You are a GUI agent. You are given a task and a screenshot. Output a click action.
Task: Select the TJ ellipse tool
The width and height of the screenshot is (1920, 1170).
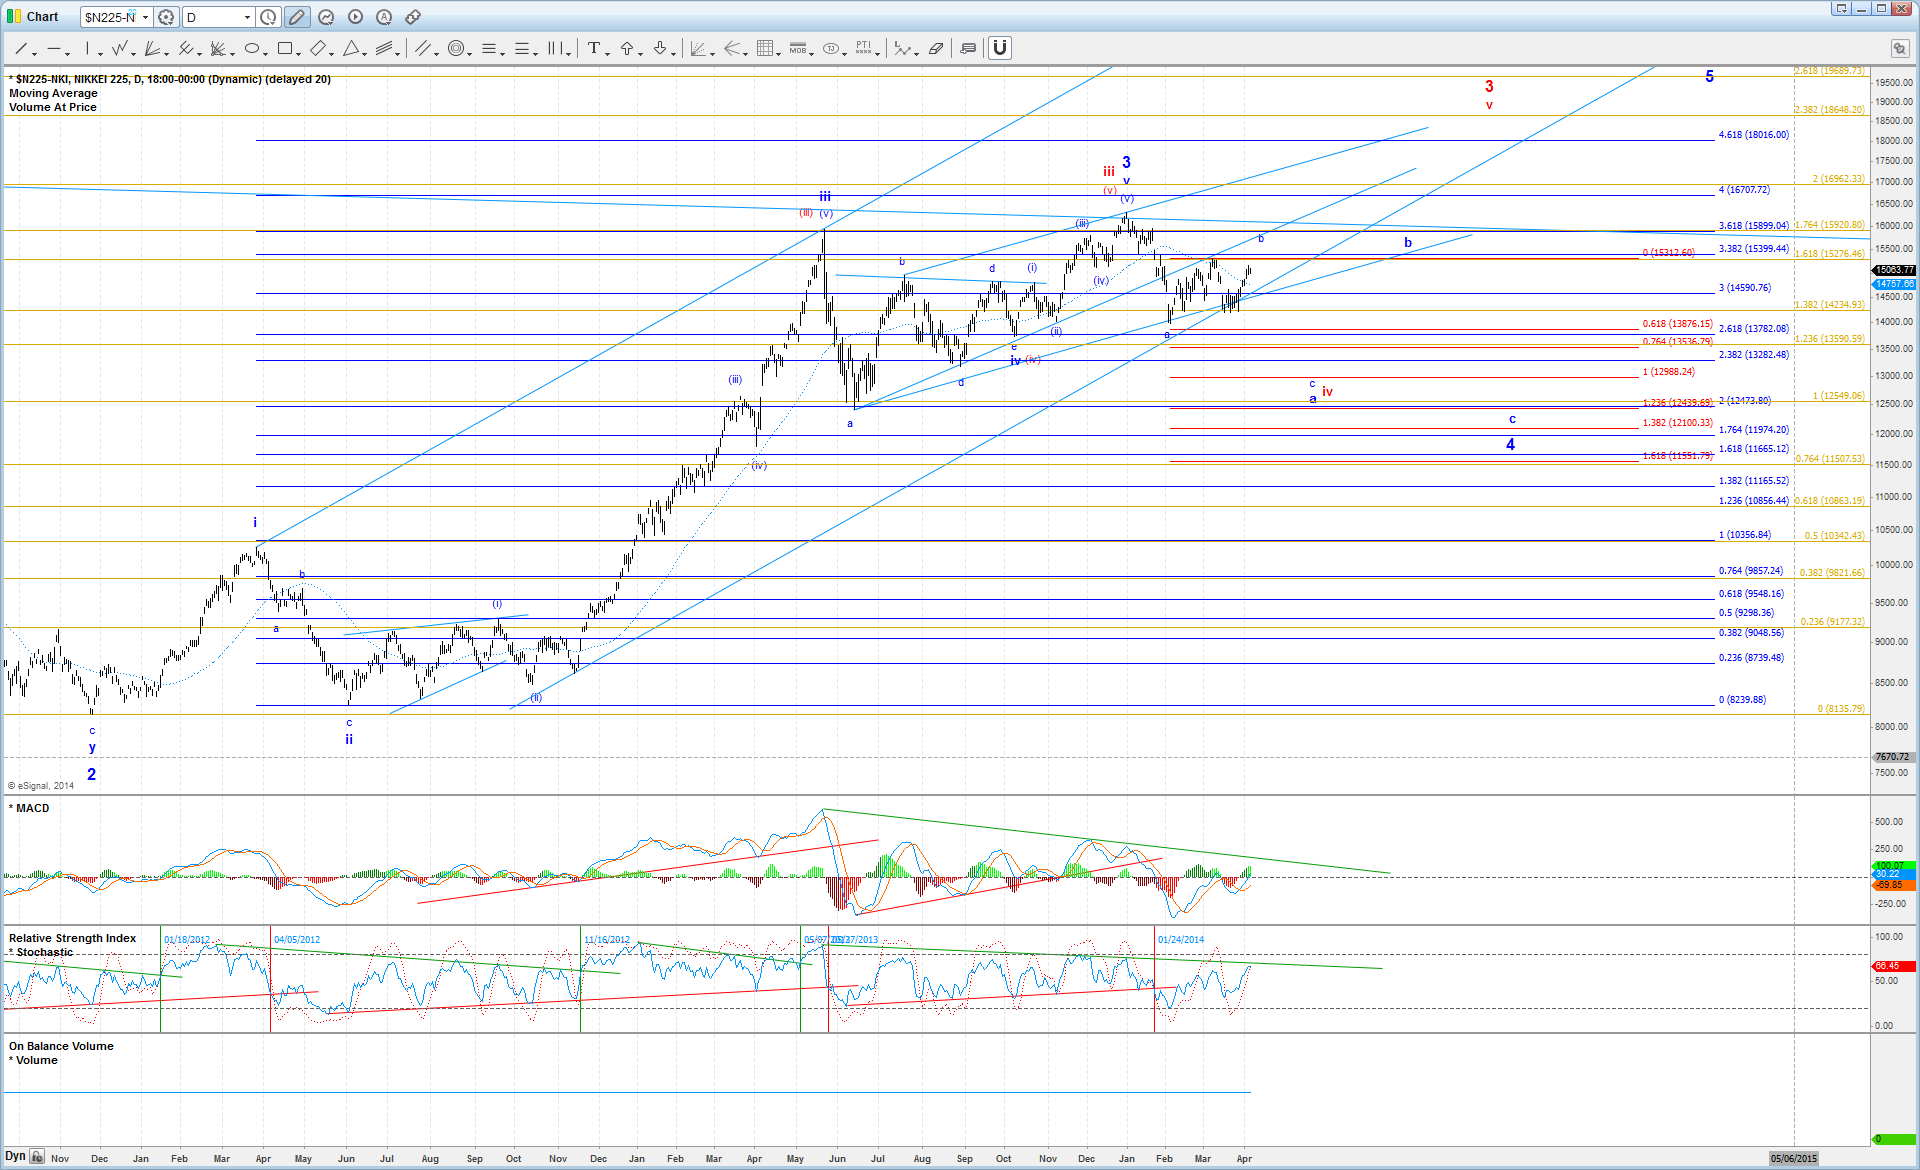tap(831, 48)
